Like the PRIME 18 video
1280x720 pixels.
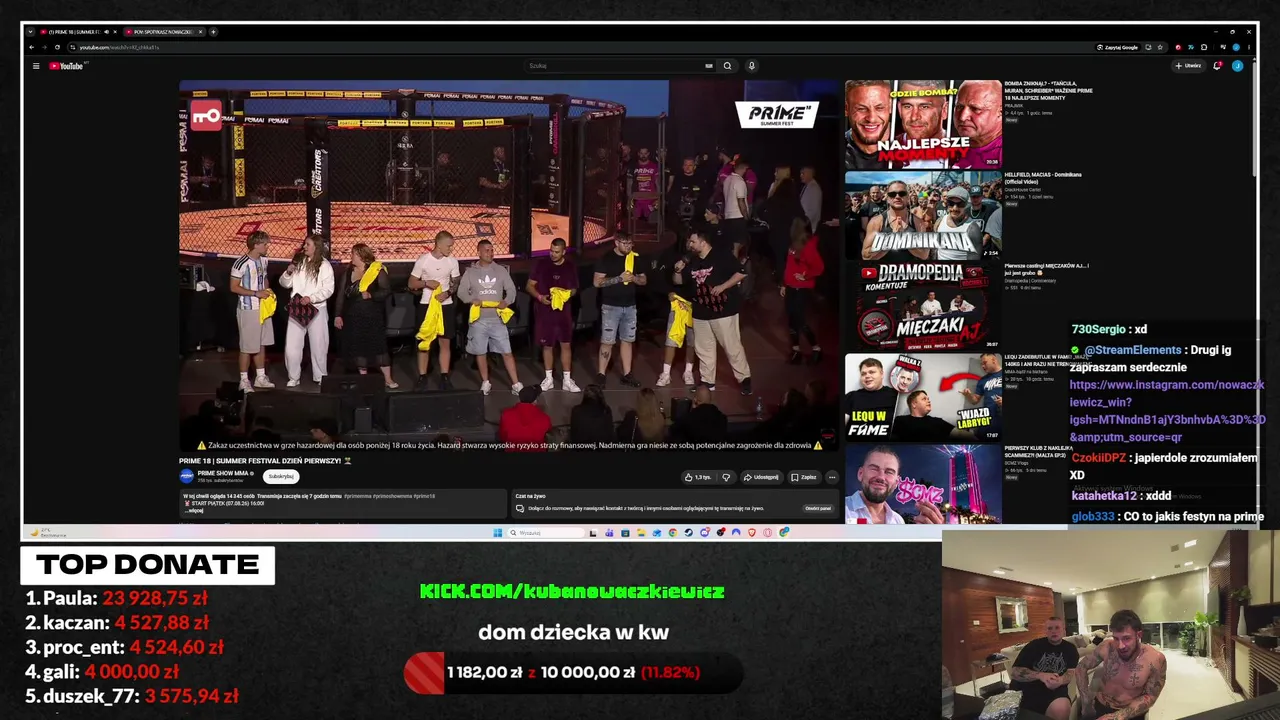point(698,477)
